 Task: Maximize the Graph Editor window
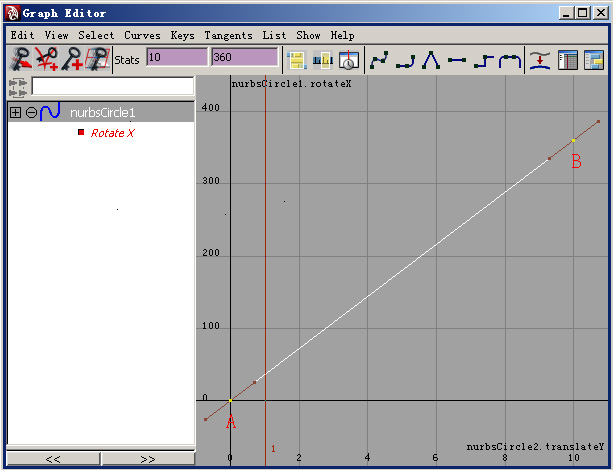pos(582,13)
